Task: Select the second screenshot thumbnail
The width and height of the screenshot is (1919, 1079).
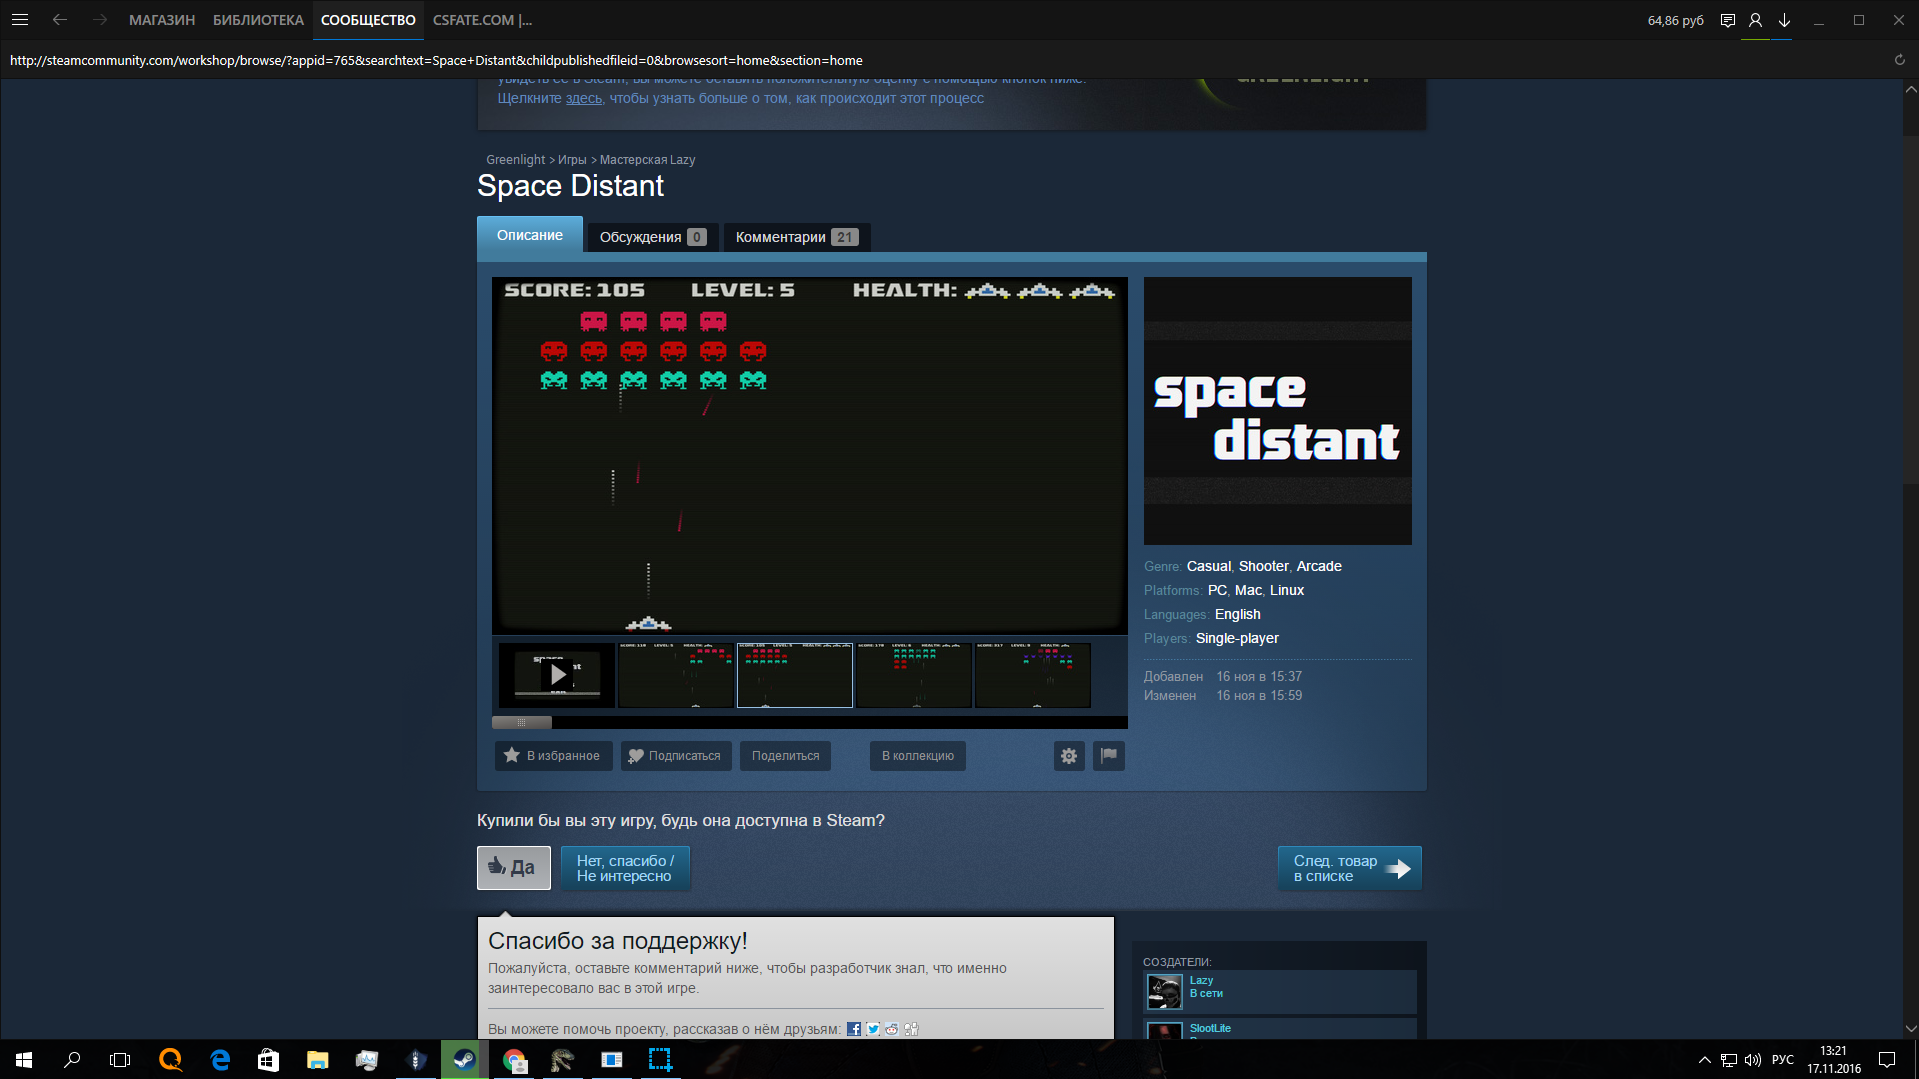Action: (676, 675)
